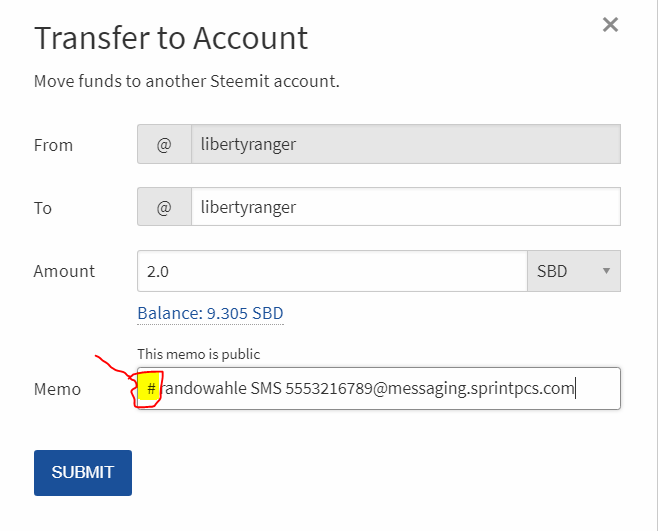Click the From label
Screen dimensions: 658x531
pos(52,145)
